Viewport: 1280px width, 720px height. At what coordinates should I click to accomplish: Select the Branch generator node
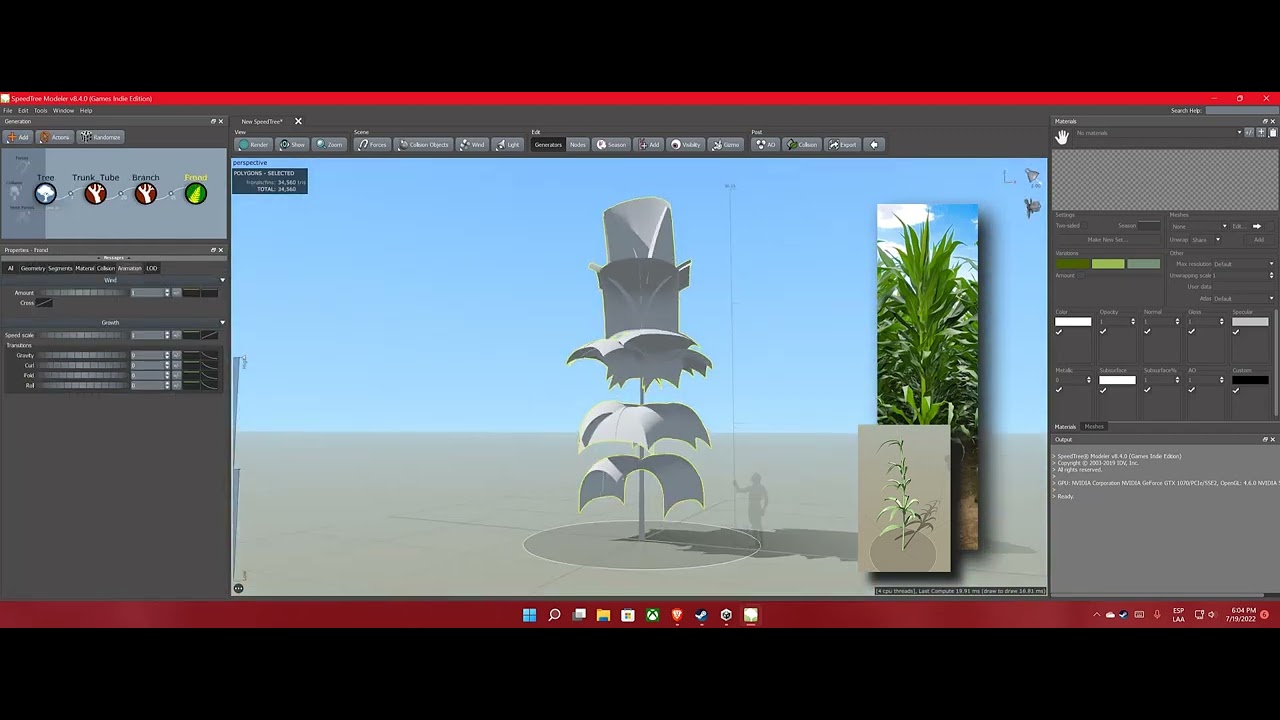pyautogui.click(x=145, y=193)
